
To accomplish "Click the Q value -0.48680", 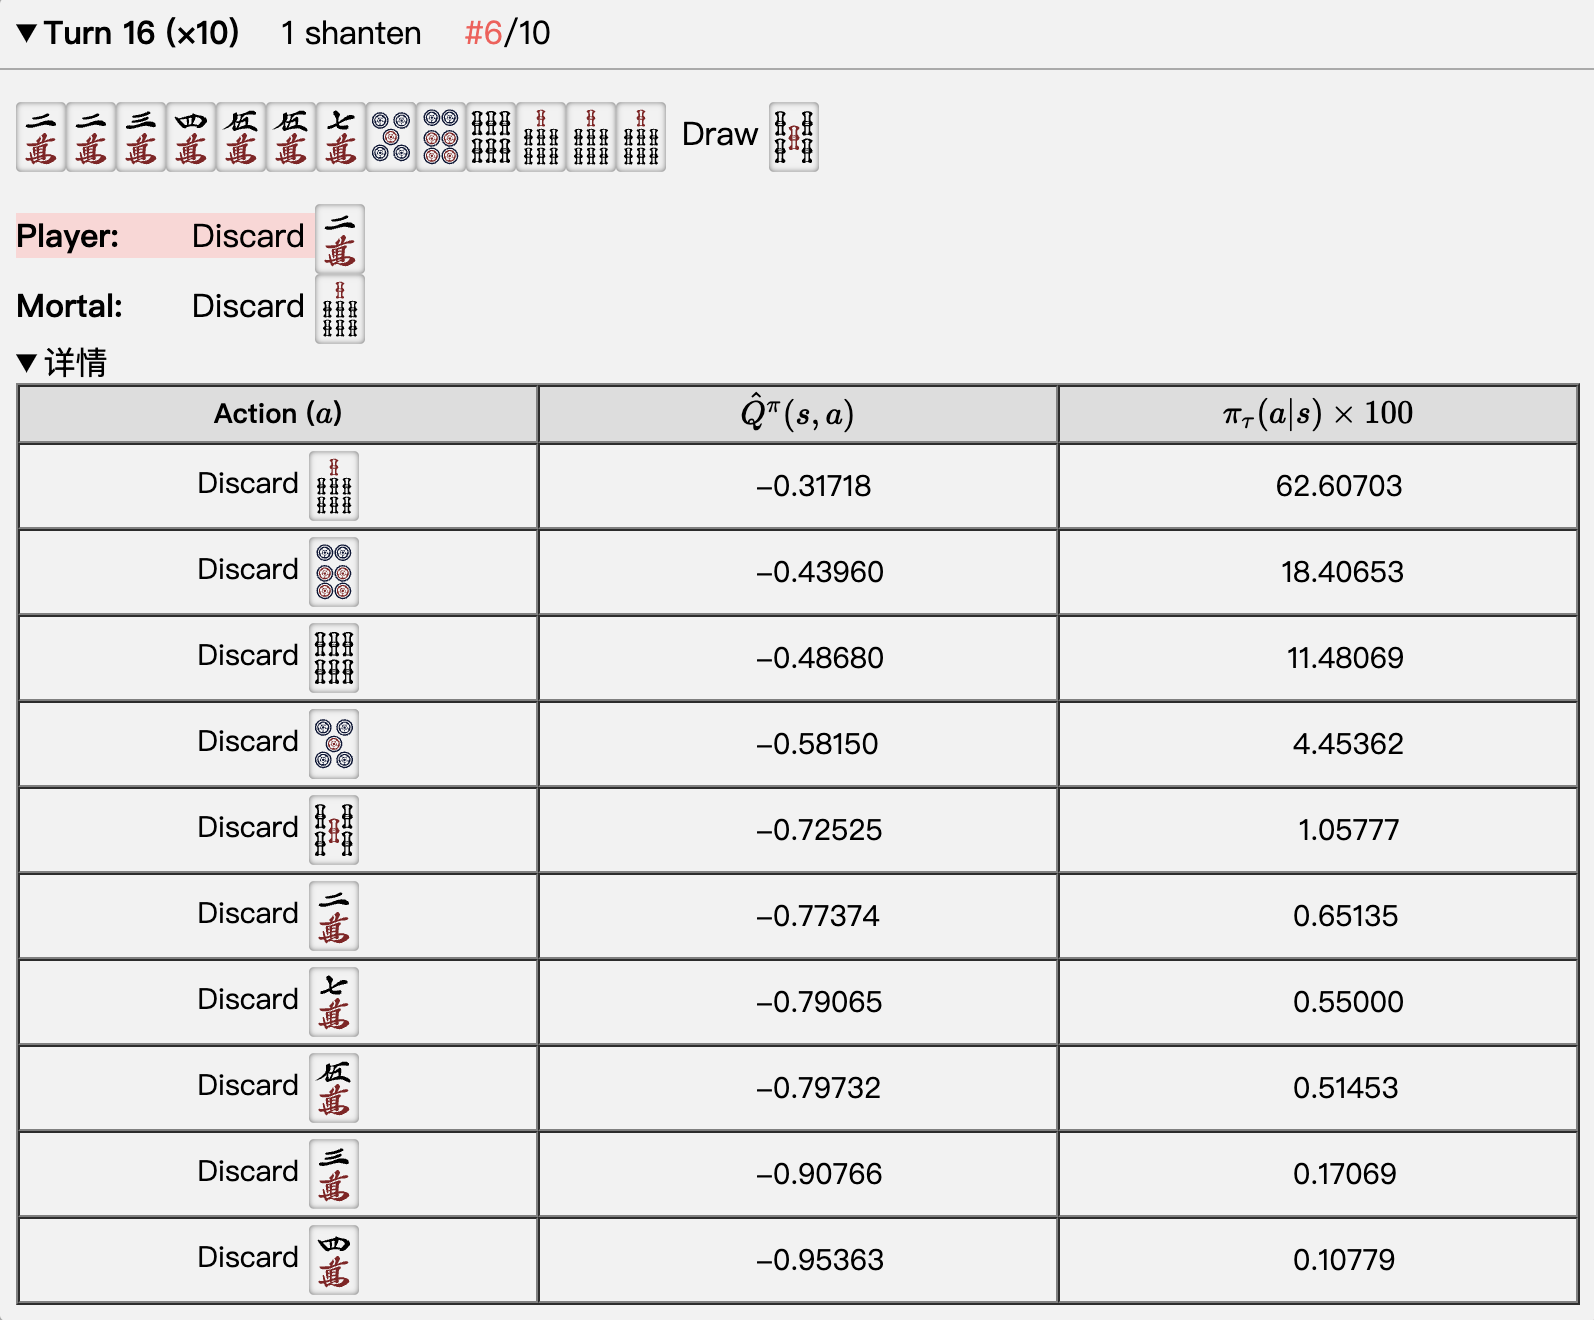I will (x=820, y=658).
